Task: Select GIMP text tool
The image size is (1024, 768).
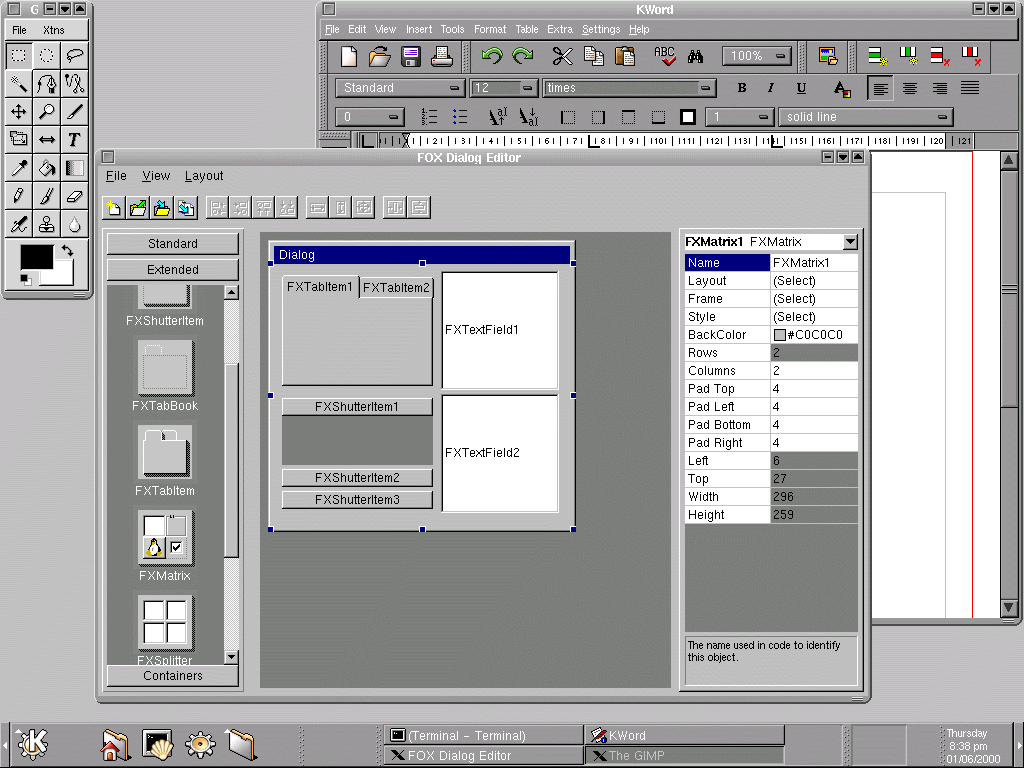Action: click(74, 140)
